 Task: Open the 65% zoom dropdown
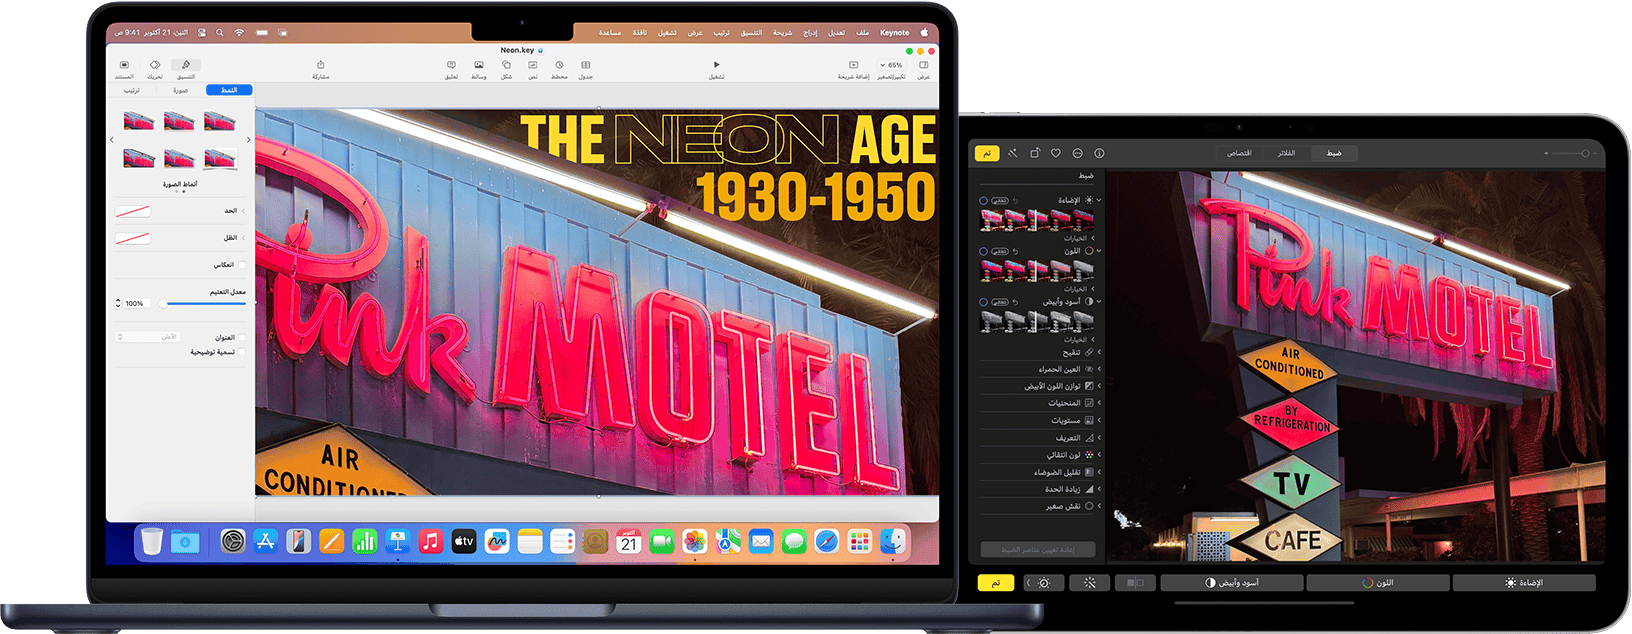click(891, 65)
